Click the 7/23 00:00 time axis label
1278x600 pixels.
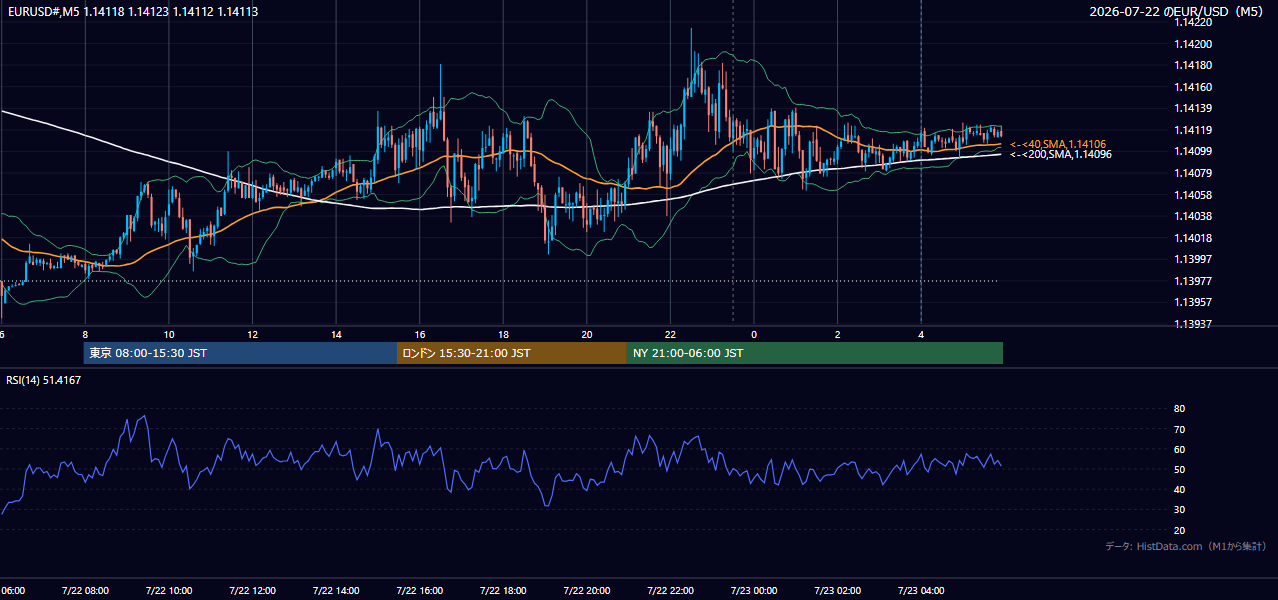(754, 591)
